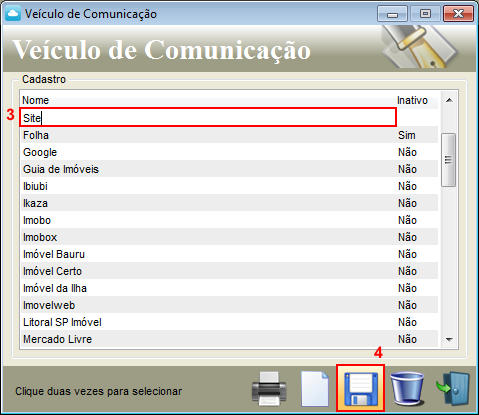Exit via the door icon
The height and width of the screenshot is (415, 479).
coord(453,389)
